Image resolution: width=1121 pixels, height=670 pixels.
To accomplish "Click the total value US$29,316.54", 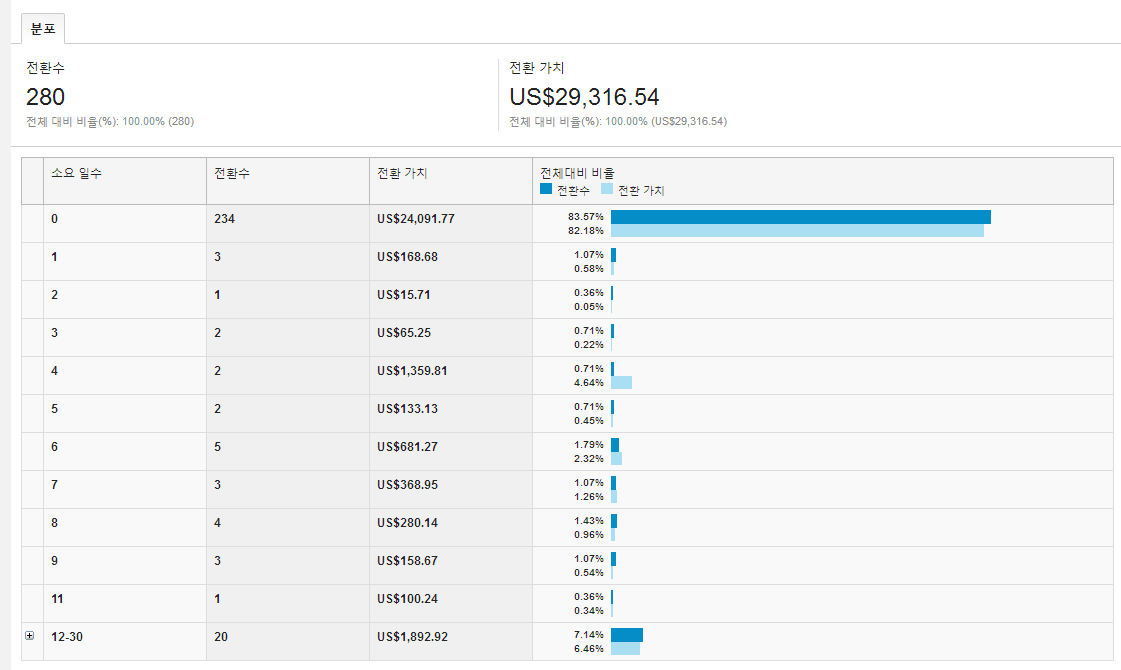I will click(584, 97).
